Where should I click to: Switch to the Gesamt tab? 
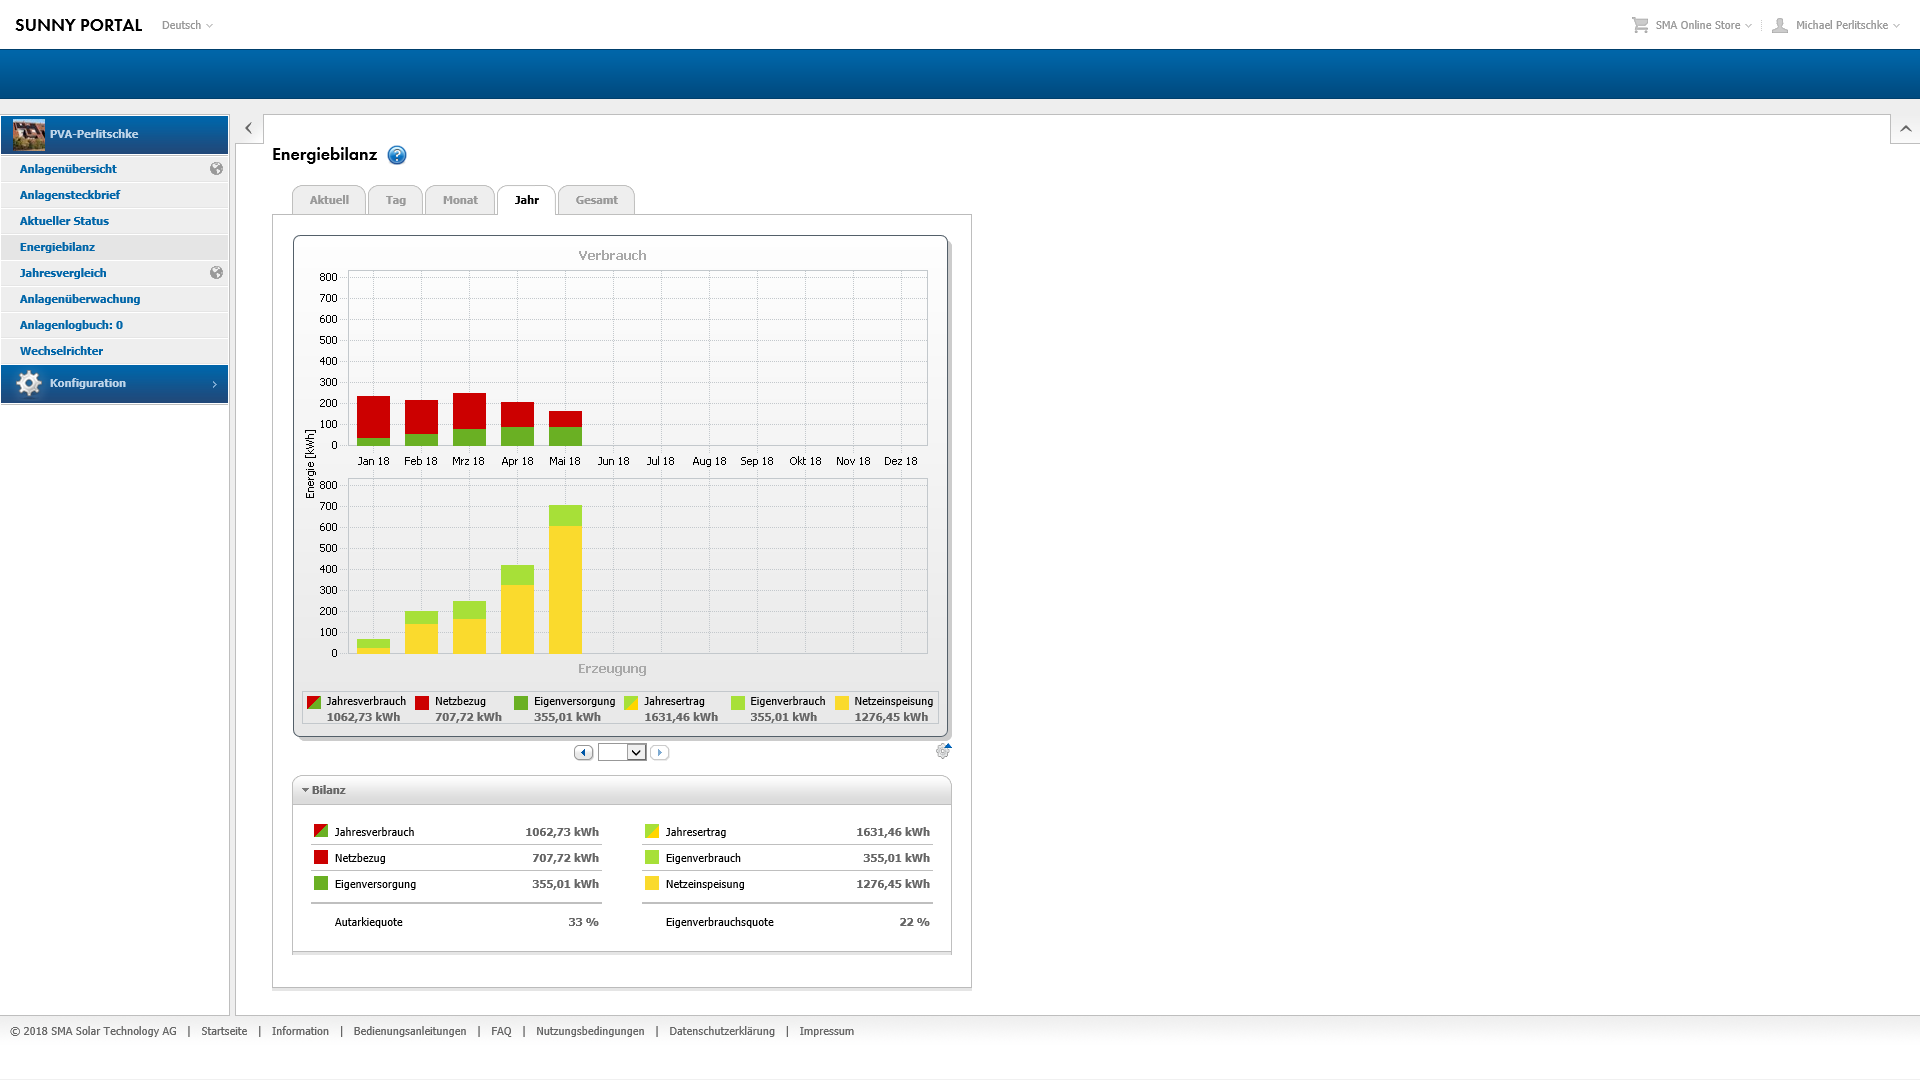tap(596, 200)
